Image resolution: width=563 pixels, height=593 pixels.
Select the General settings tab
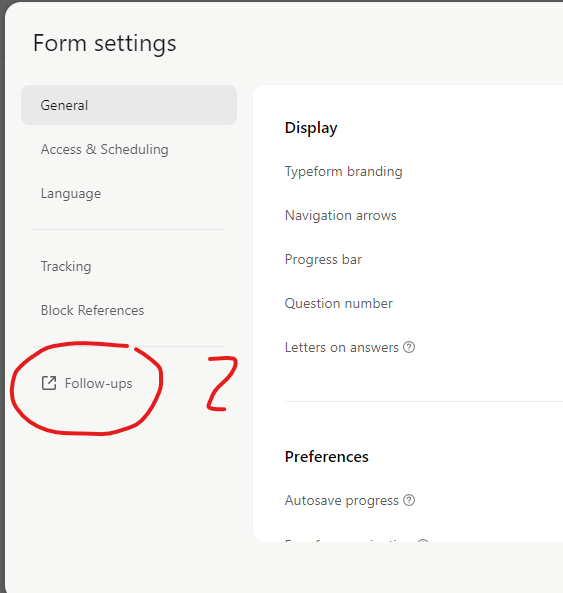[x=129, y=105]
